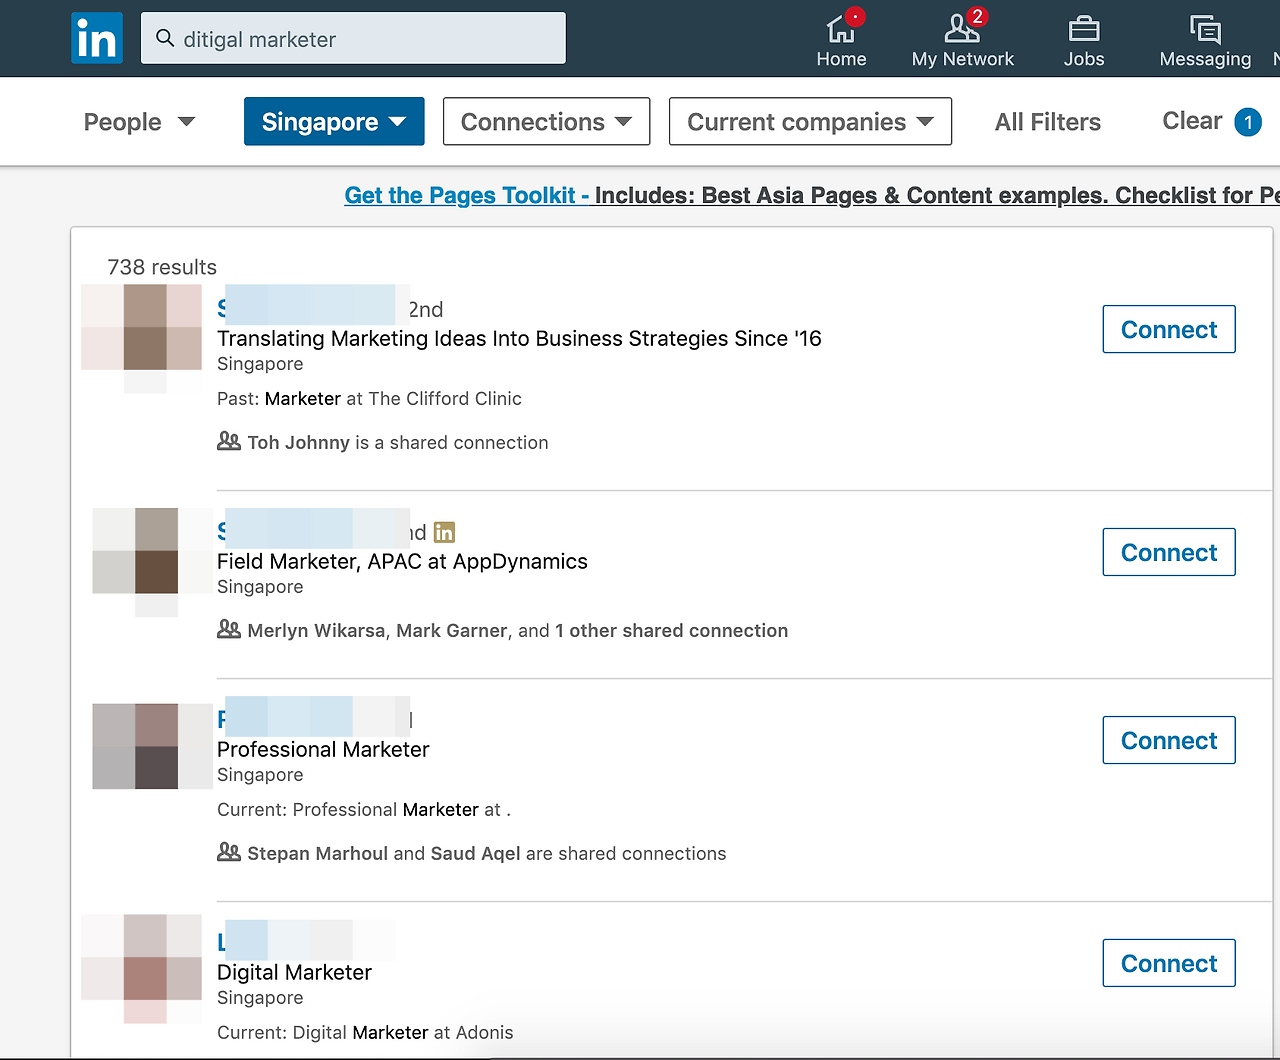Click 'Current: Professional Marketer at .' text
Image resolution: width=1280 pixels, height=1060 pixels.
click(x=364, y=809)
